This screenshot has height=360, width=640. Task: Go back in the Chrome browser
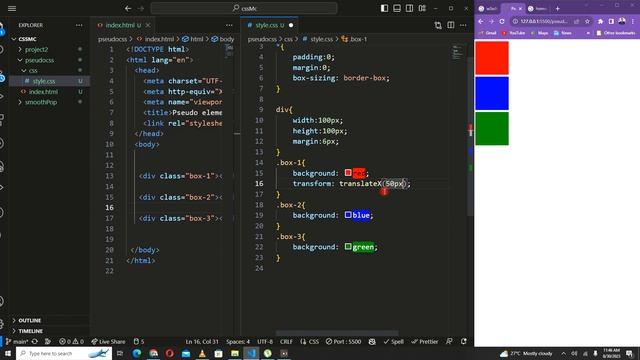[481, 21]
